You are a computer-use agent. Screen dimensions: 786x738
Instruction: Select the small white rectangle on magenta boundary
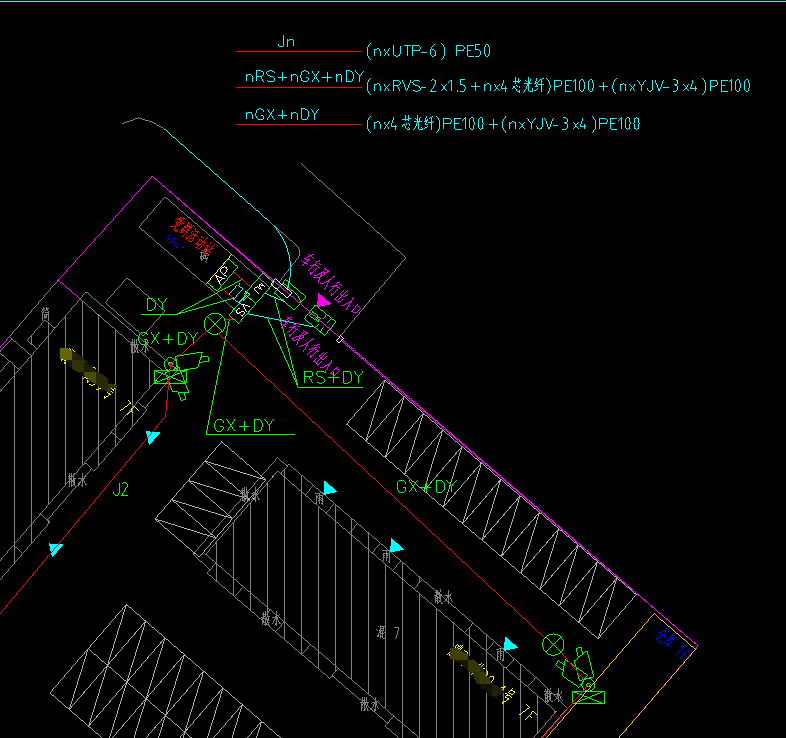(x=339, y=339)
